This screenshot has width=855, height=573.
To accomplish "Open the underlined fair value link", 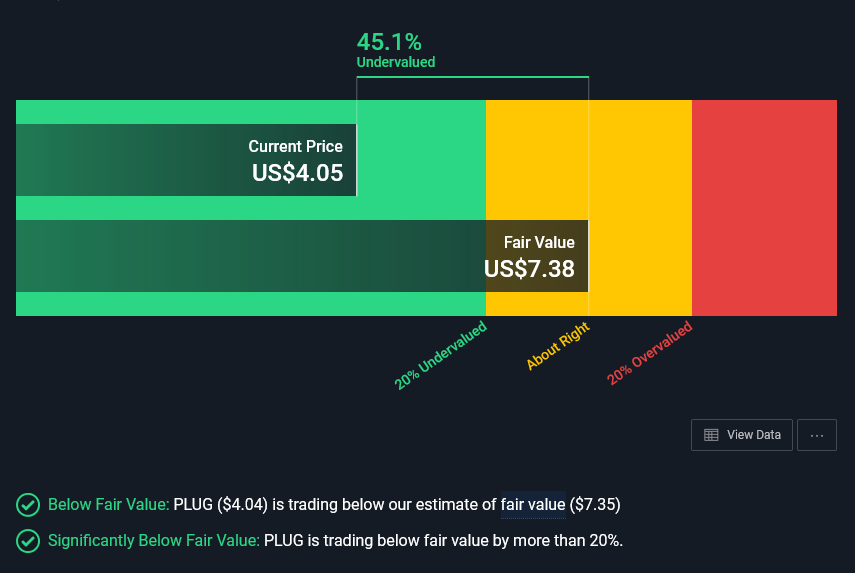I will pos(532,504).
